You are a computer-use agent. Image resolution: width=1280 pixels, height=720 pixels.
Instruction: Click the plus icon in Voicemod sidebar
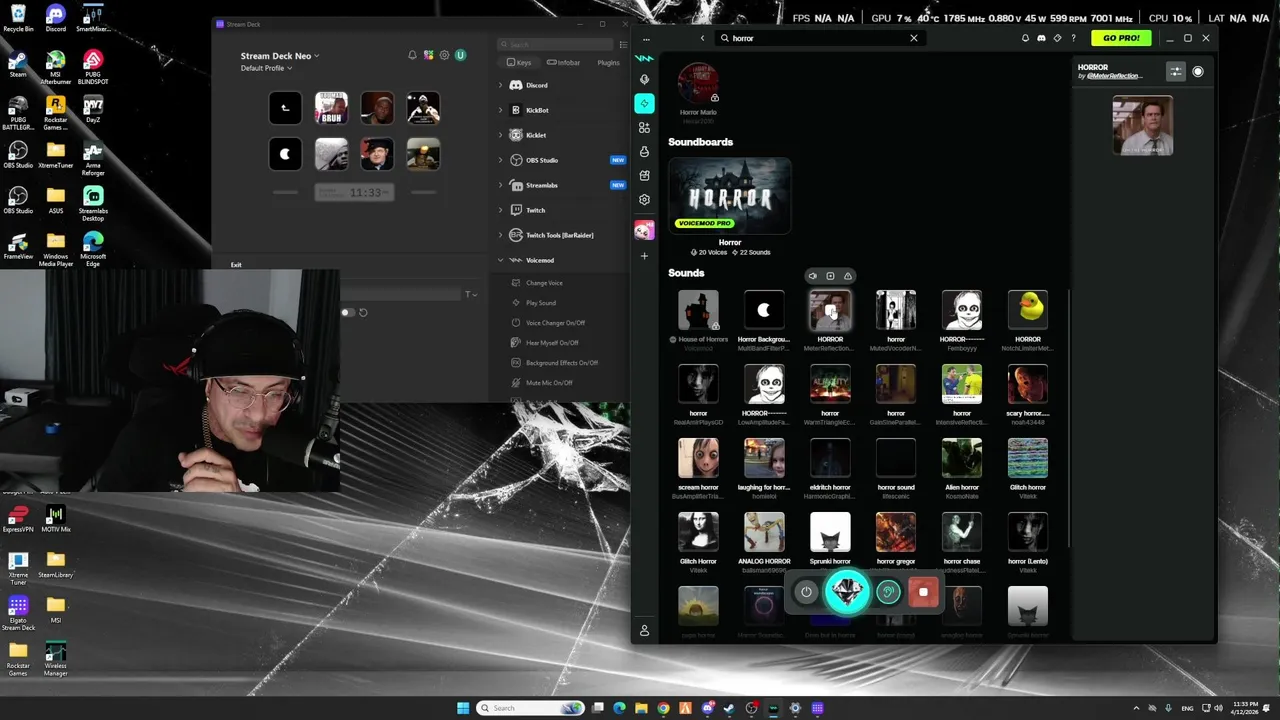pos(645,256)
